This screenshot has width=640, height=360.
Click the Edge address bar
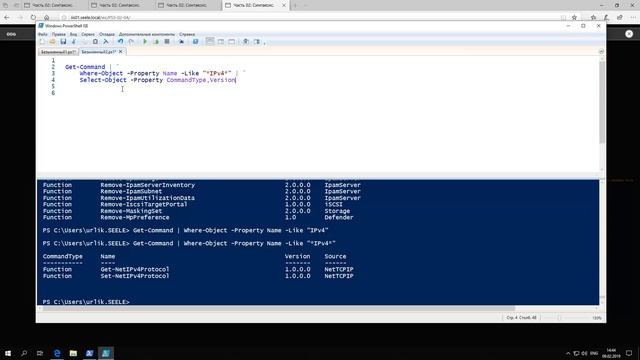coord(310,18)
